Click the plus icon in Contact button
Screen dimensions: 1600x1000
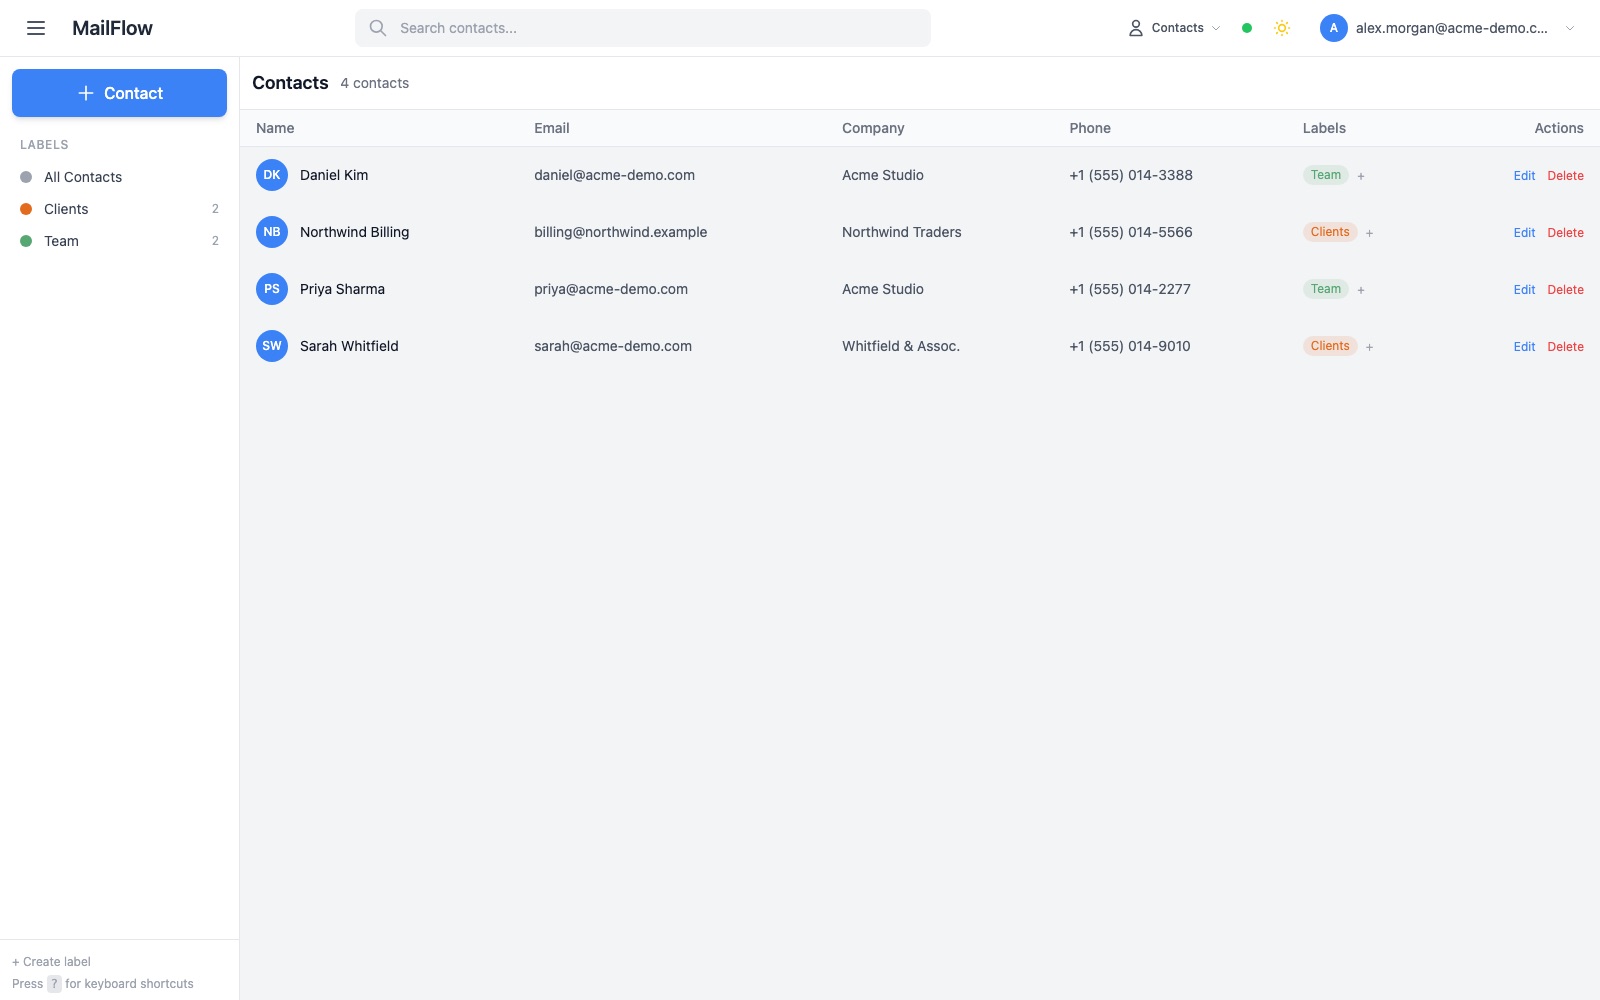[x=86, y=93]
